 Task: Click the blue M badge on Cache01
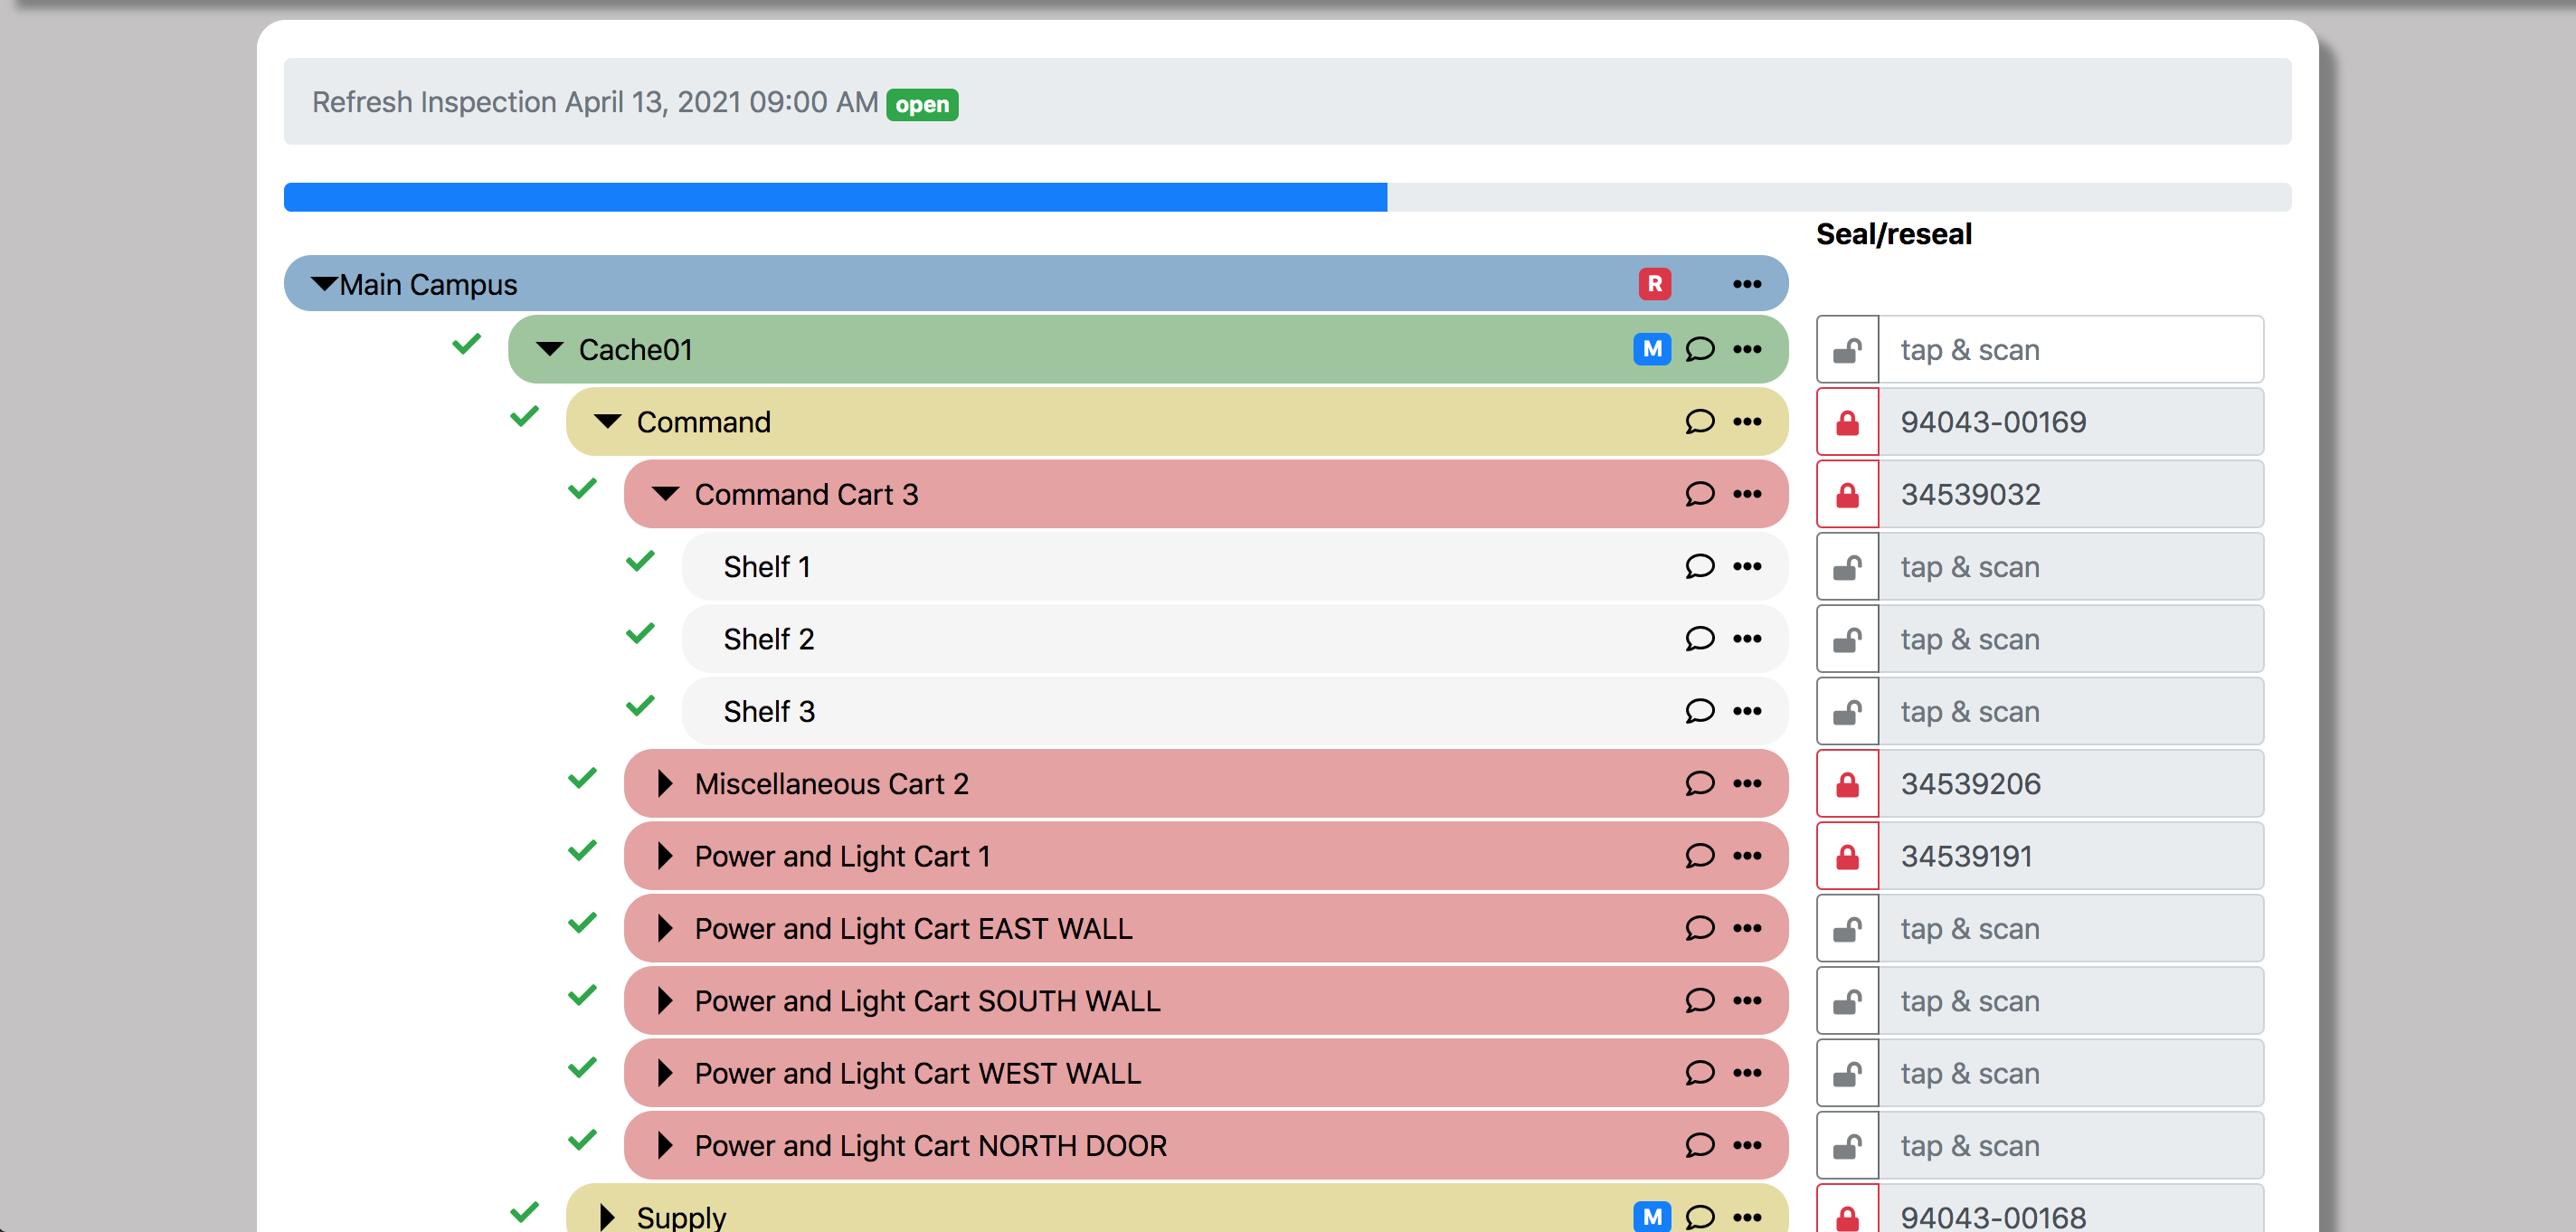tap(1652, 349)
